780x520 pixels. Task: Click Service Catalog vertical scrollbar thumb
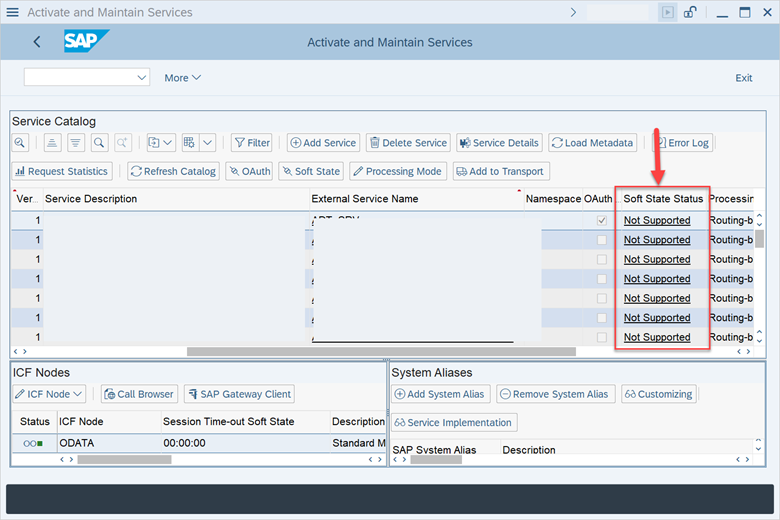760,239
